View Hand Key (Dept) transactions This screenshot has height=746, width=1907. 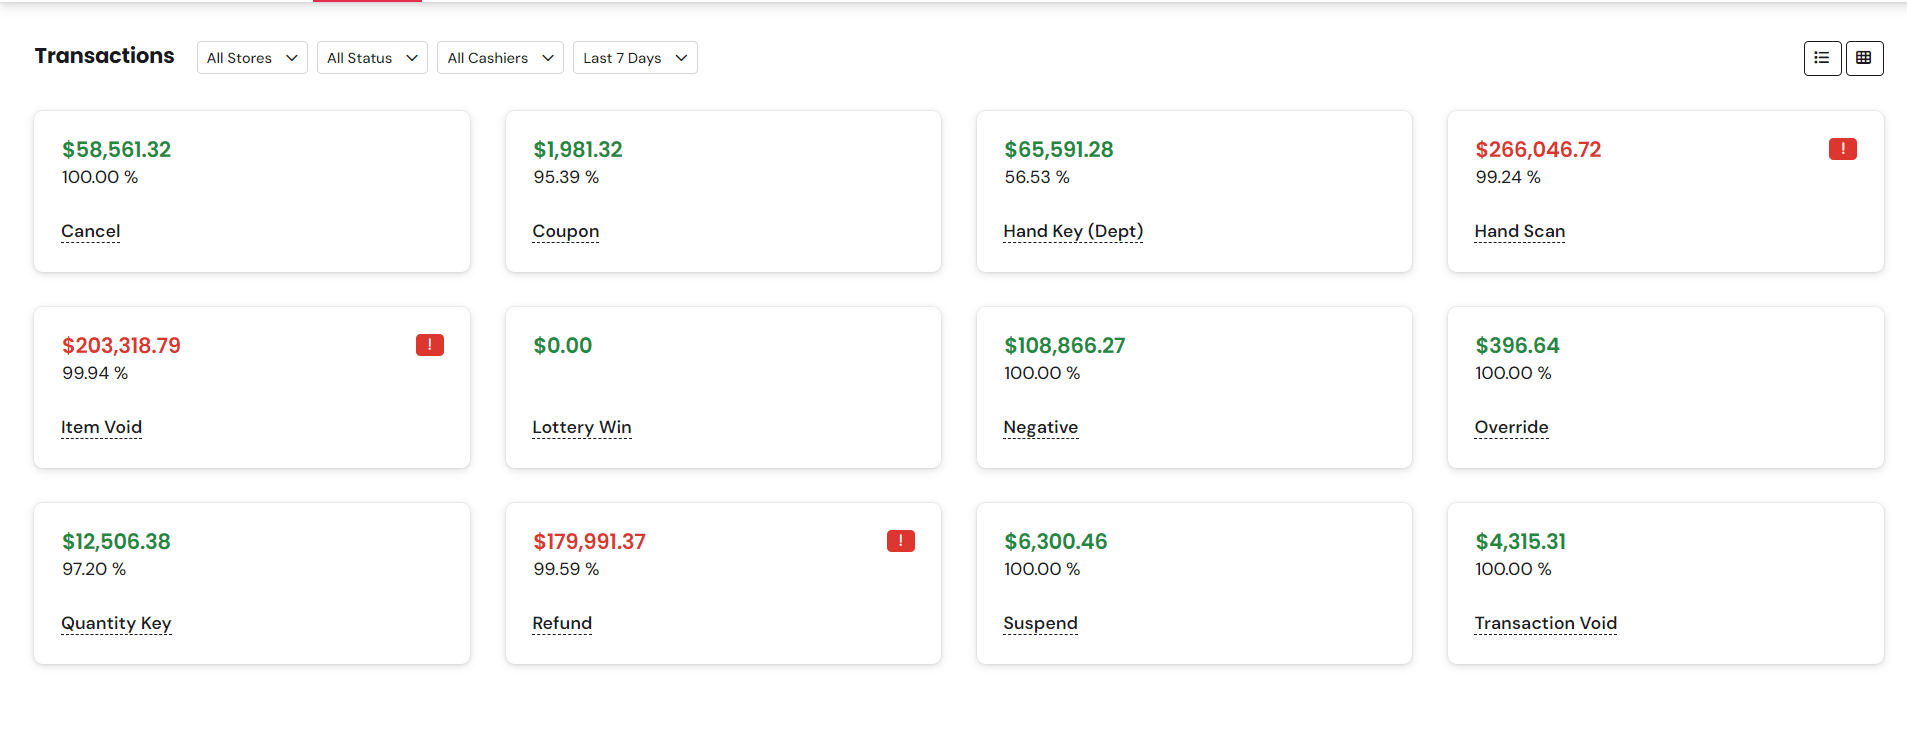point(1073,231)
